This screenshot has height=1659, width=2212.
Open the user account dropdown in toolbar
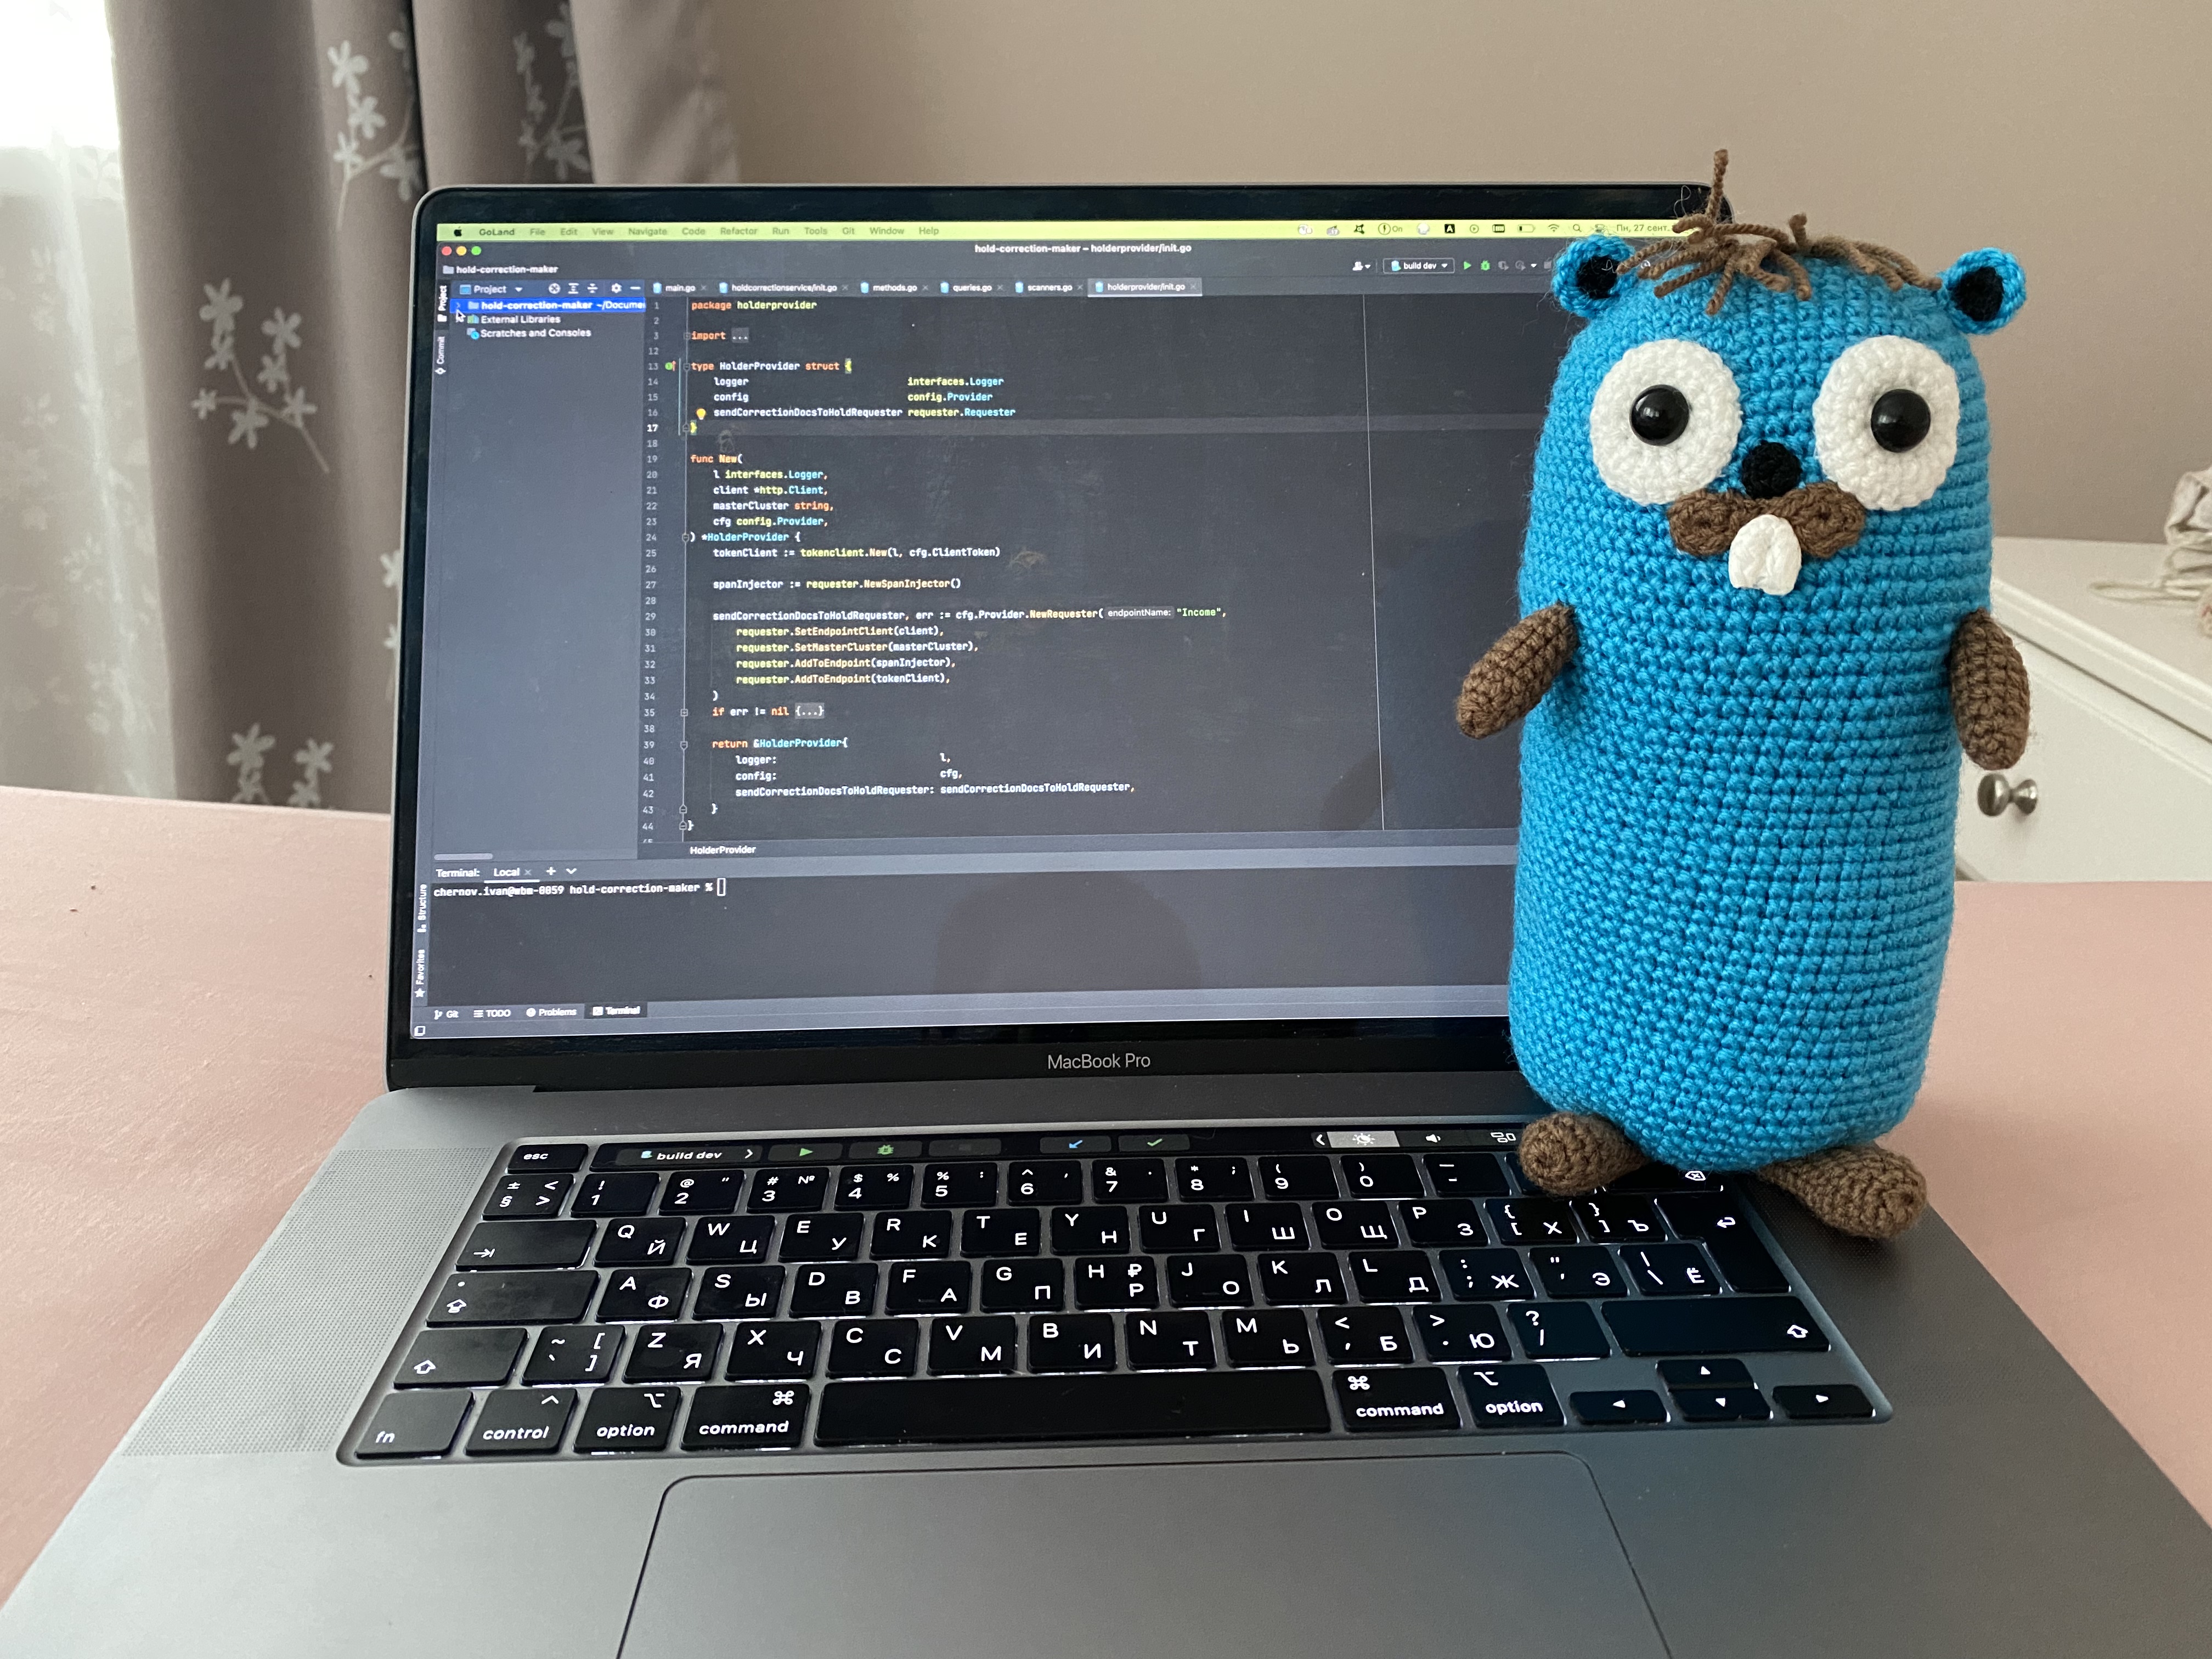pyautogui.click(x=1361, y=266)
